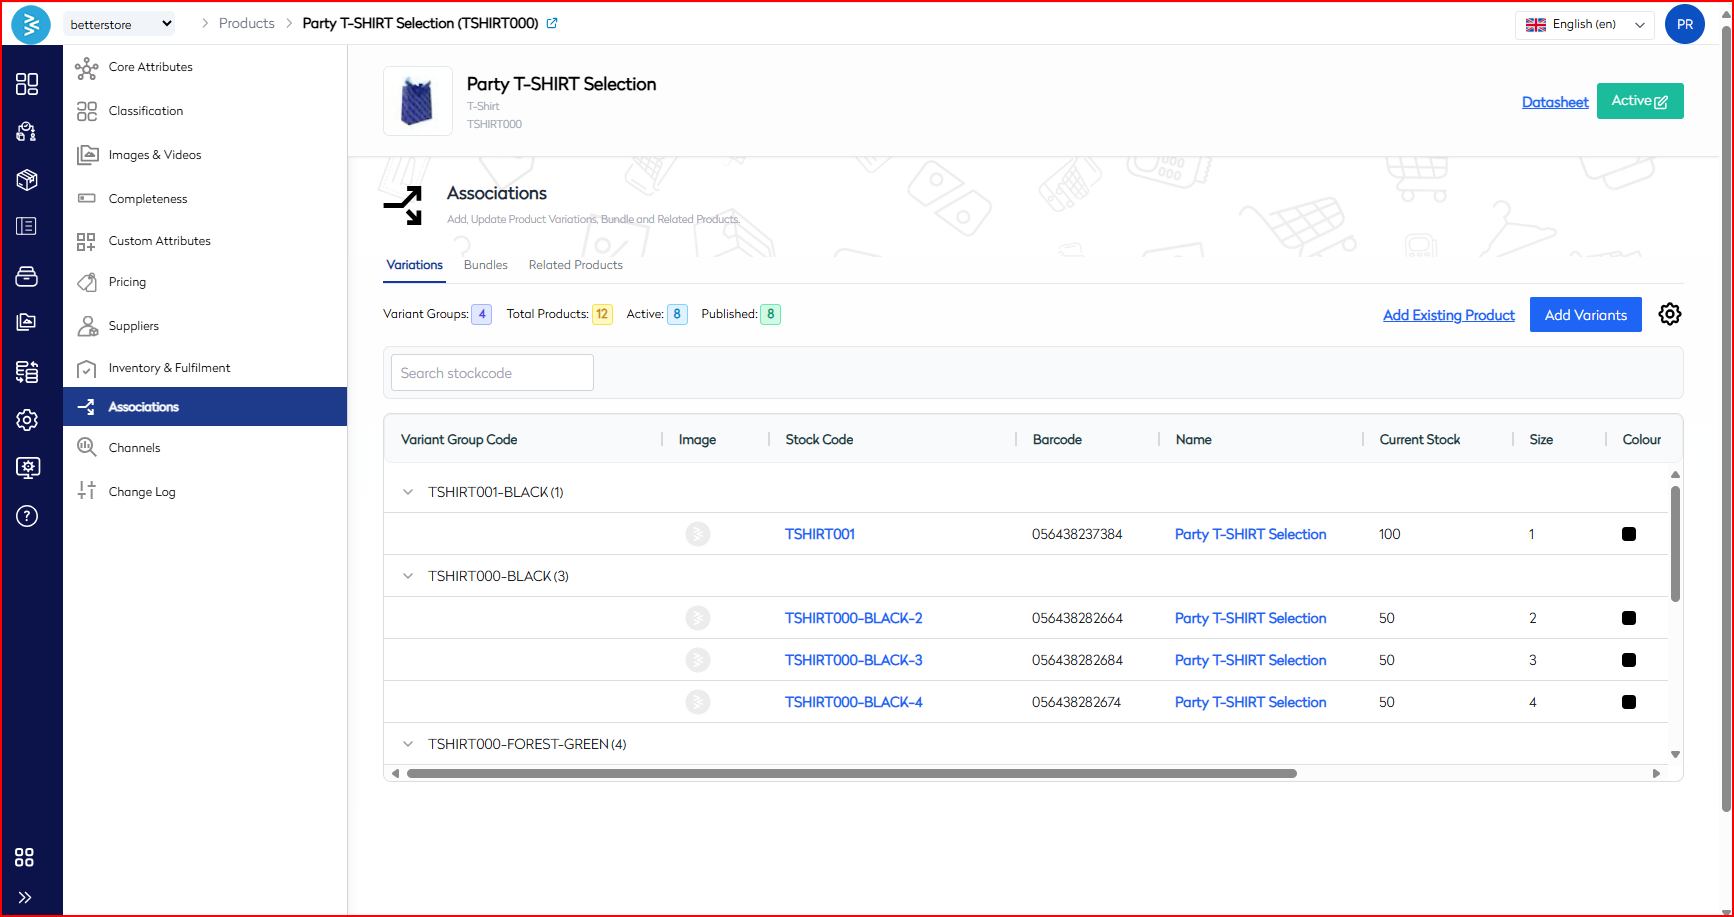
Task: Collapse the TSHIRT001-BLACK variant group
Action: 408,492
